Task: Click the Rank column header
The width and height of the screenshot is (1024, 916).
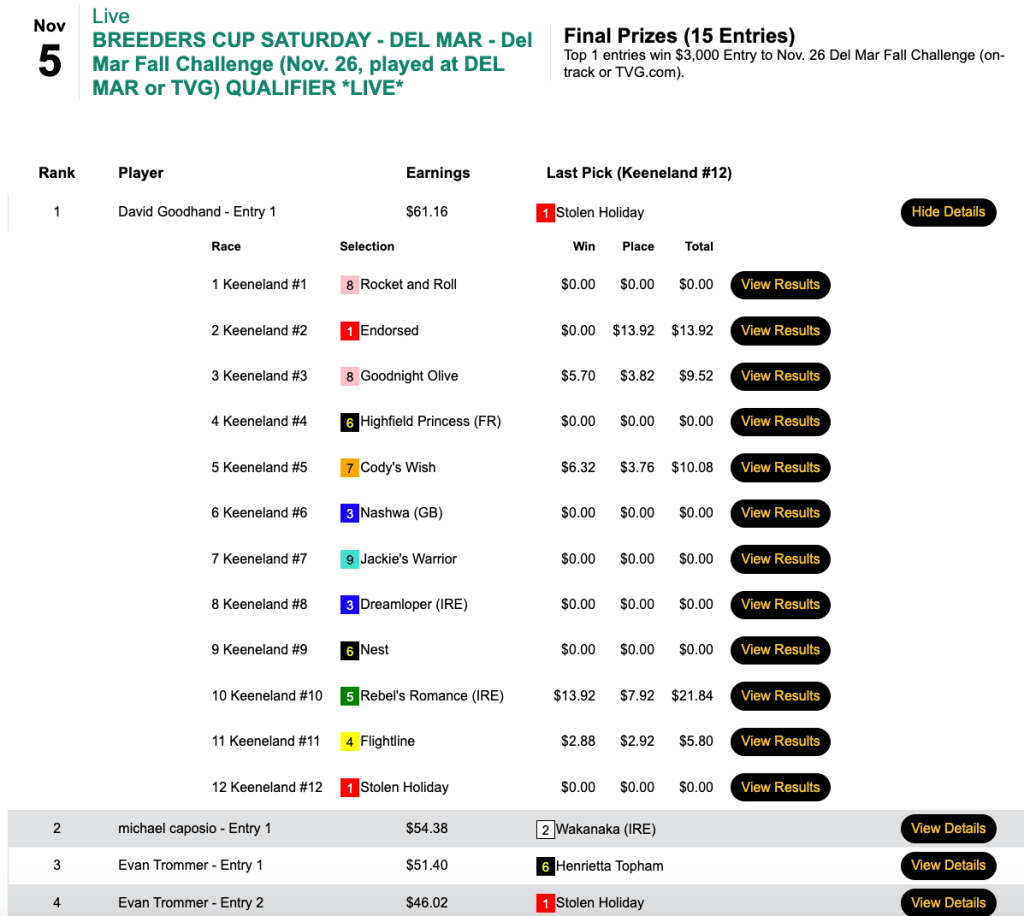Action: tap(57, 173)
